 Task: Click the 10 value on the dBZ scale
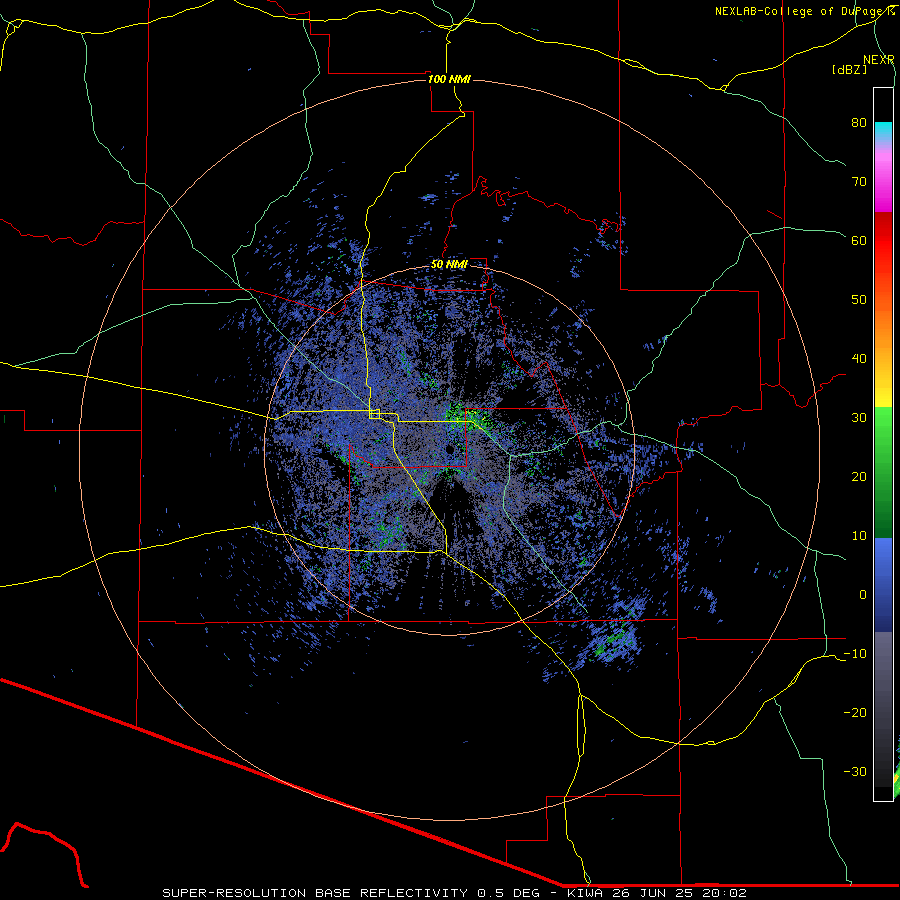[x=859, y=536]
